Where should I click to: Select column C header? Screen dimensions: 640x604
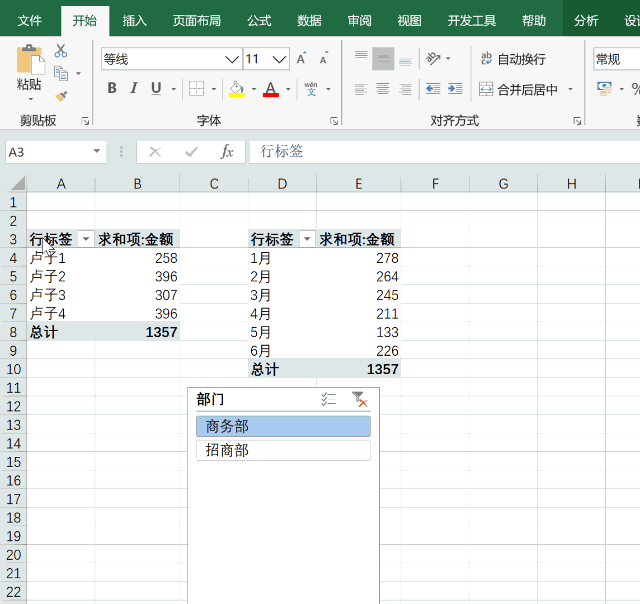(214, 184)
